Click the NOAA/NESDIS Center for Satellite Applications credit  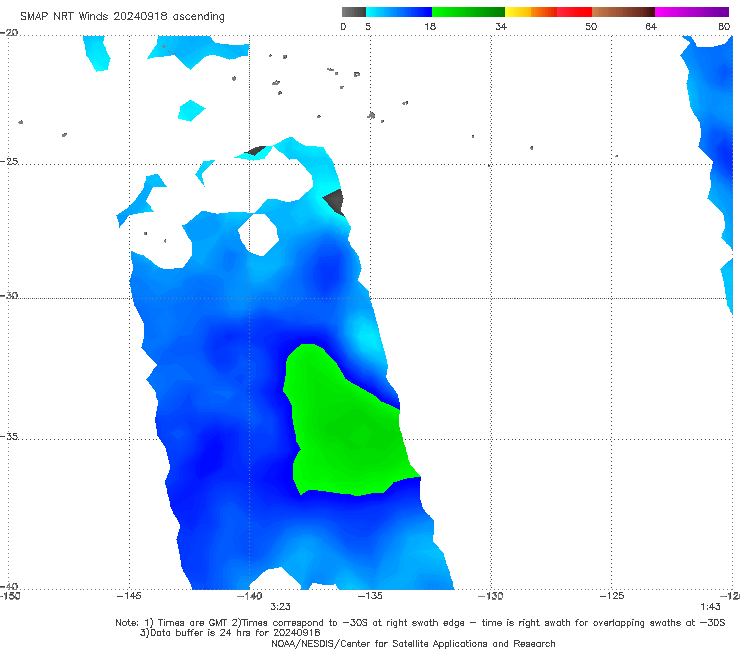pyautogui.click(x=413, y=643)
